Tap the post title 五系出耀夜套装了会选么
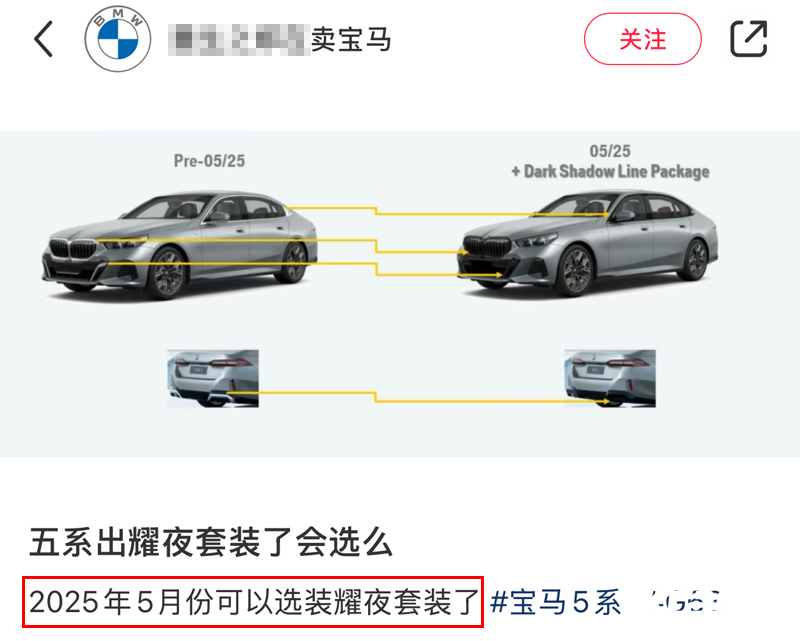The image size is (800, 641). click(x=211, y=542)
